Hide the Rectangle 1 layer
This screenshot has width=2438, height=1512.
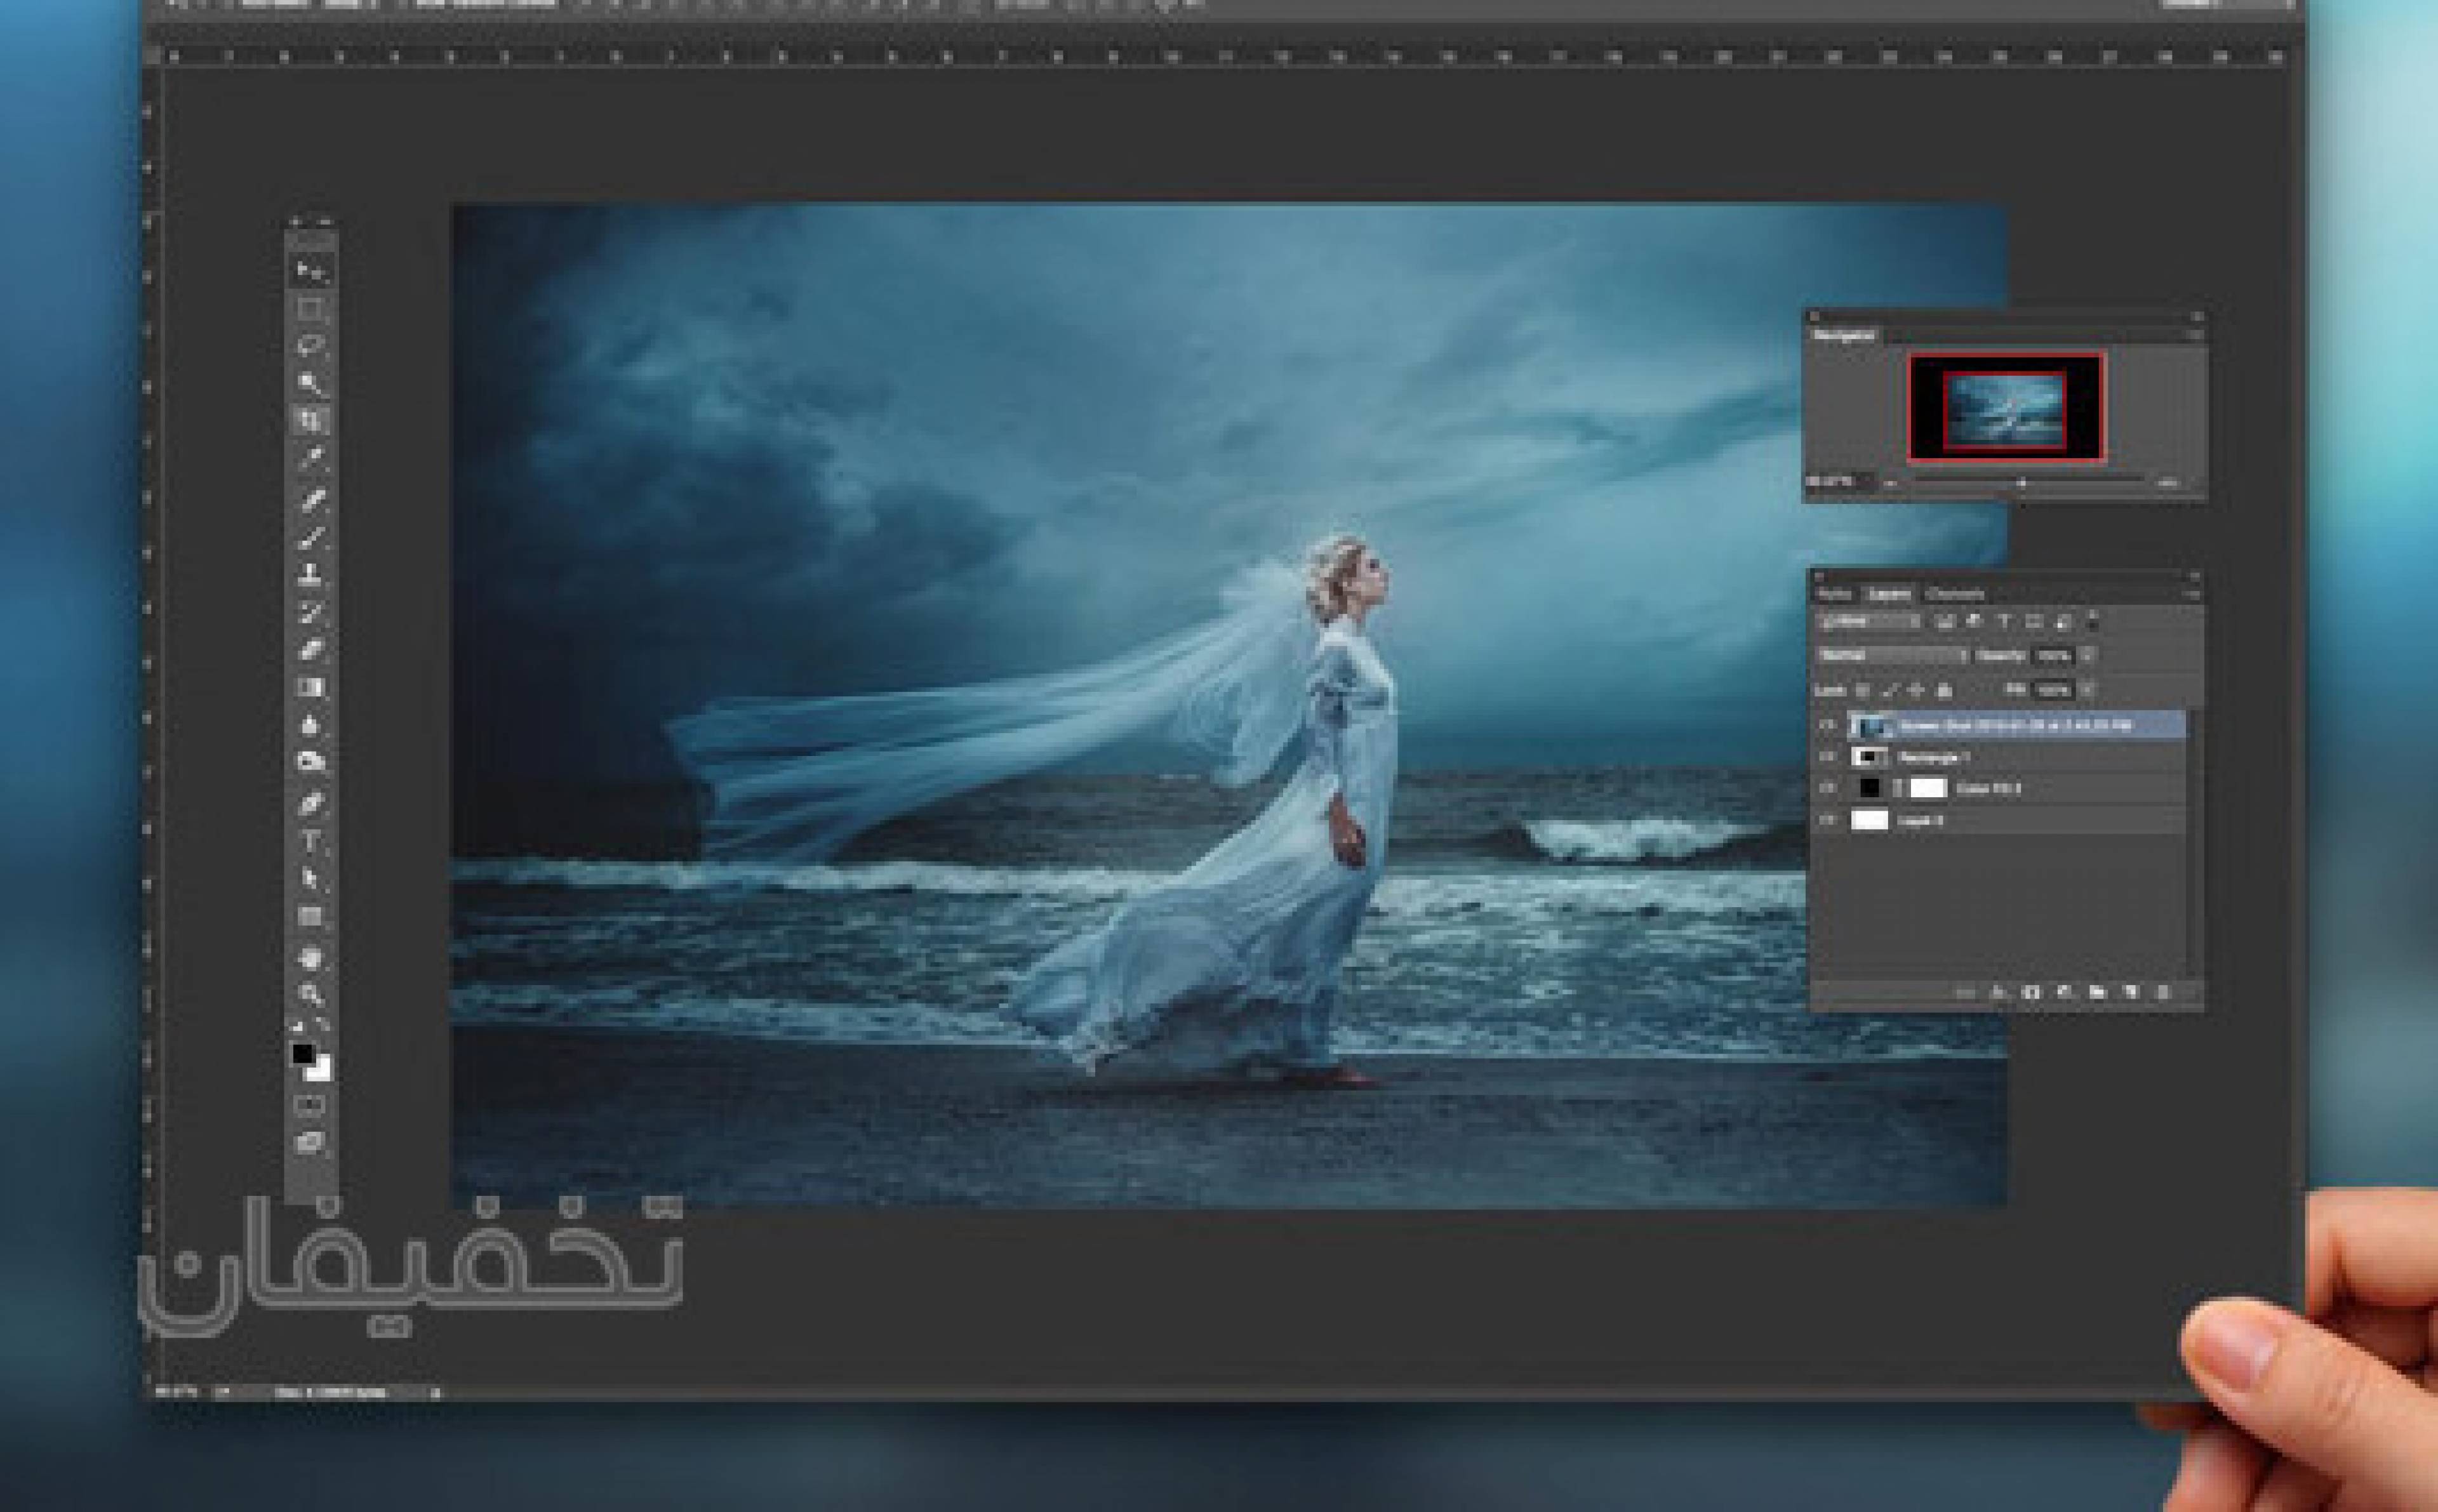pyautogui.click(x=1828, y=757)
